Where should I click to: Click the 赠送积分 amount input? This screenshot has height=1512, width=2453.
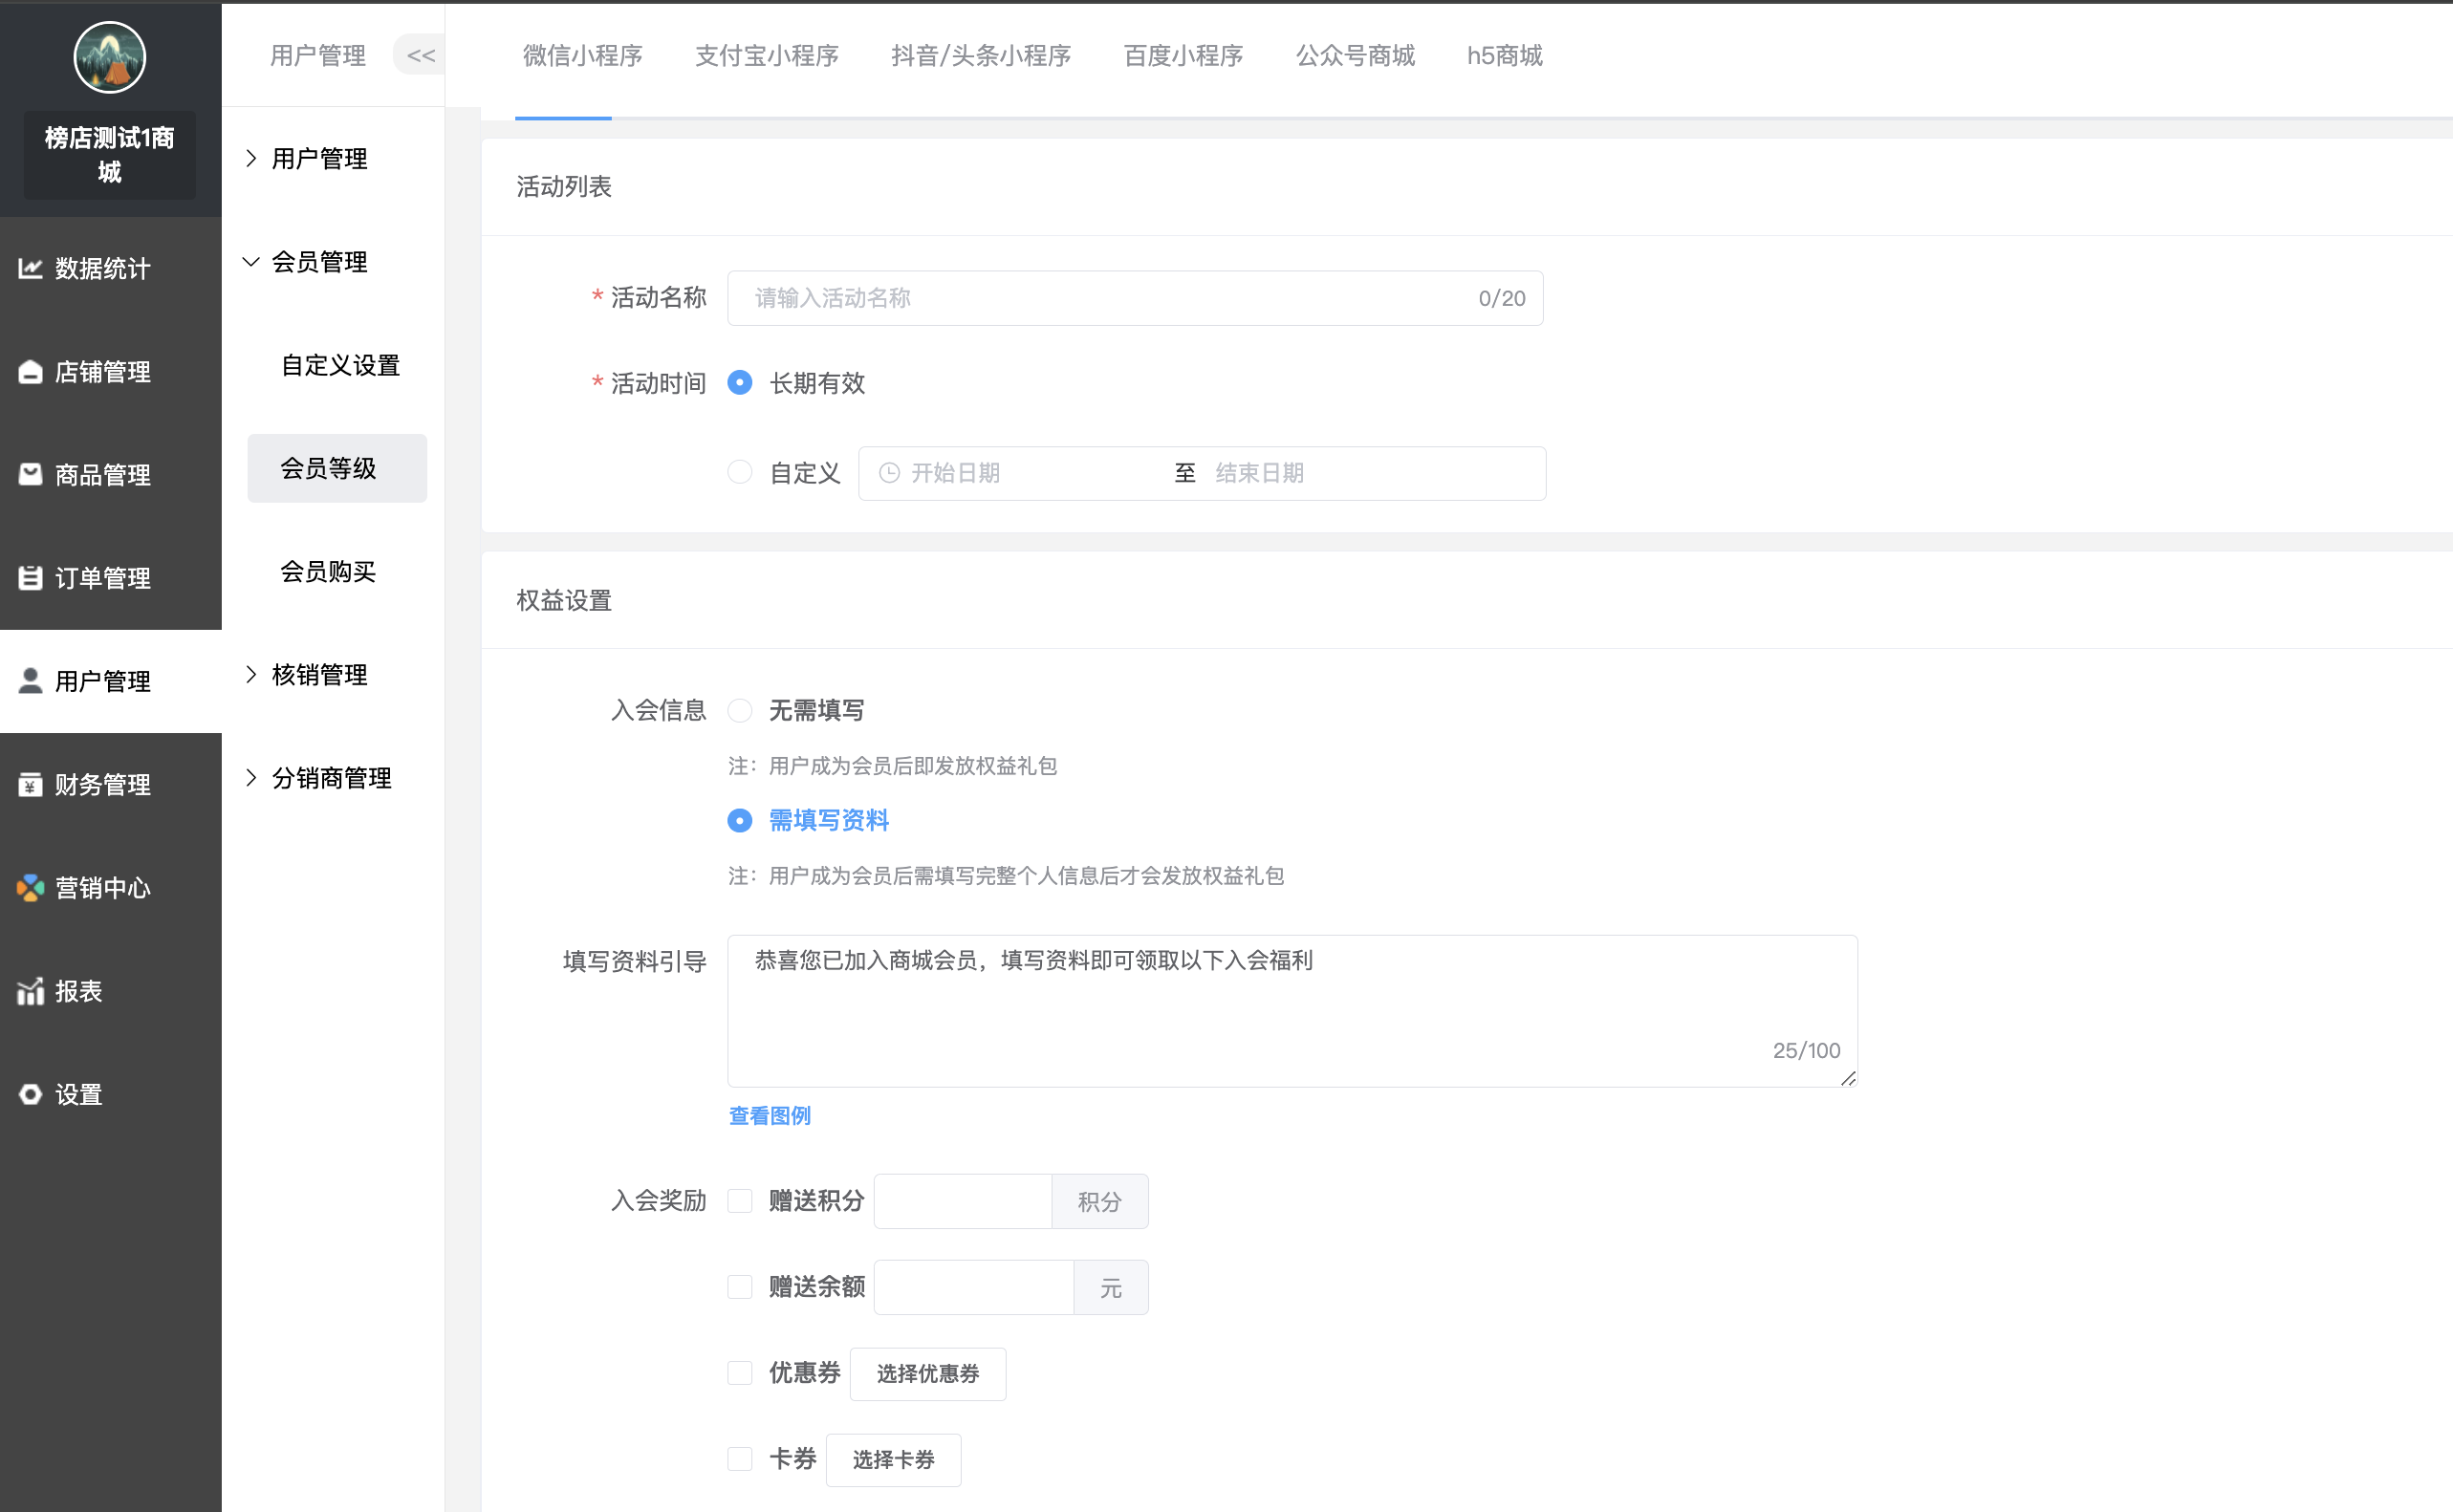[962, 1201]
